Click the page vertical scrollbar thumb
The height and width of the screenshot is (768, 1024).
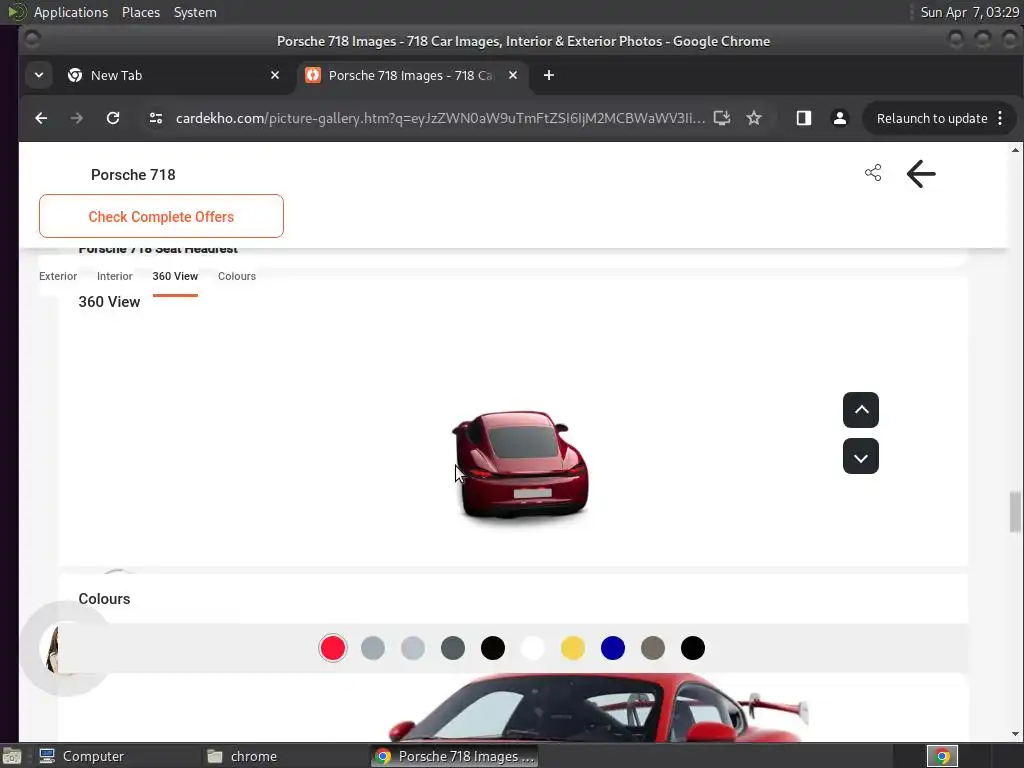(x=1014, y=512)
